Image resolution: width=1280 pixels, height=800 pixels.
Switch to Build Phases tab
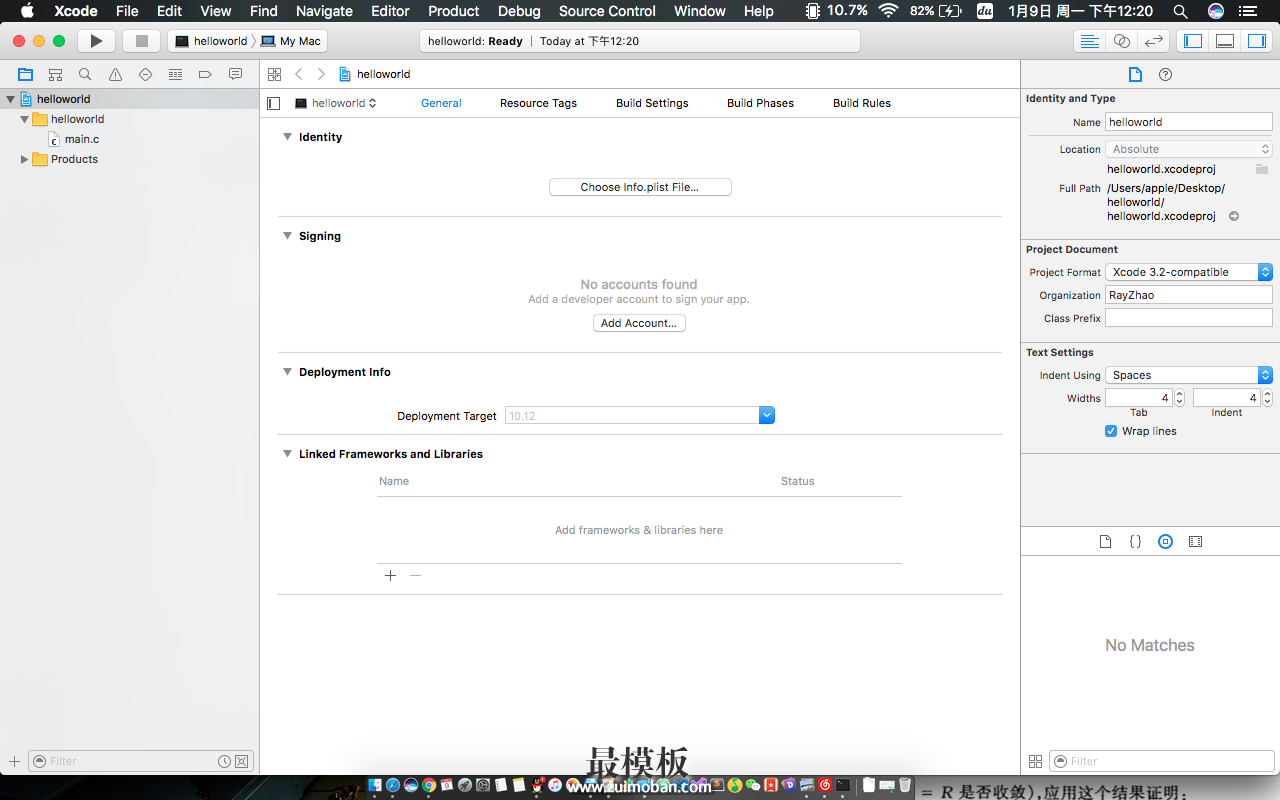pos(760,103)
